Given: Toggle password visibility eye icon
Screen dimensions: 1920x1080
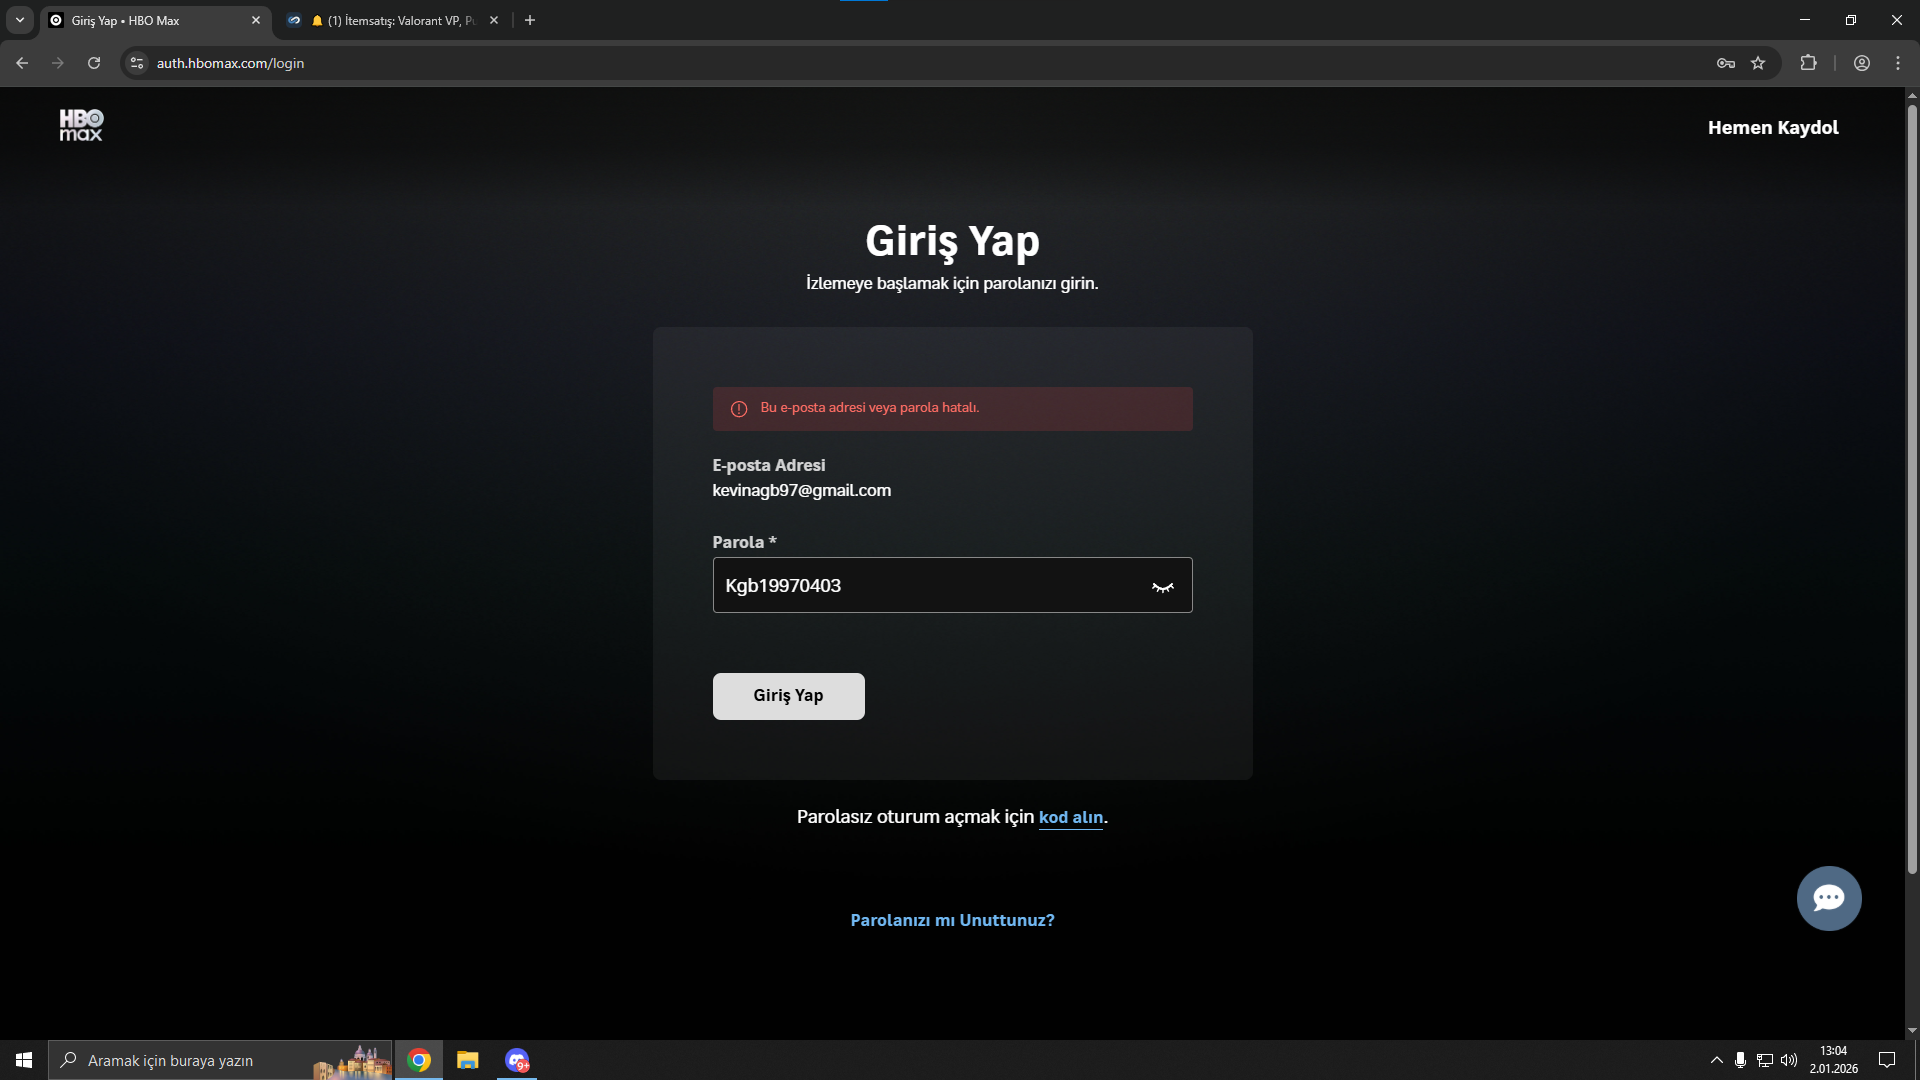Looking at the screenshot, I should tap(1162, 587).
